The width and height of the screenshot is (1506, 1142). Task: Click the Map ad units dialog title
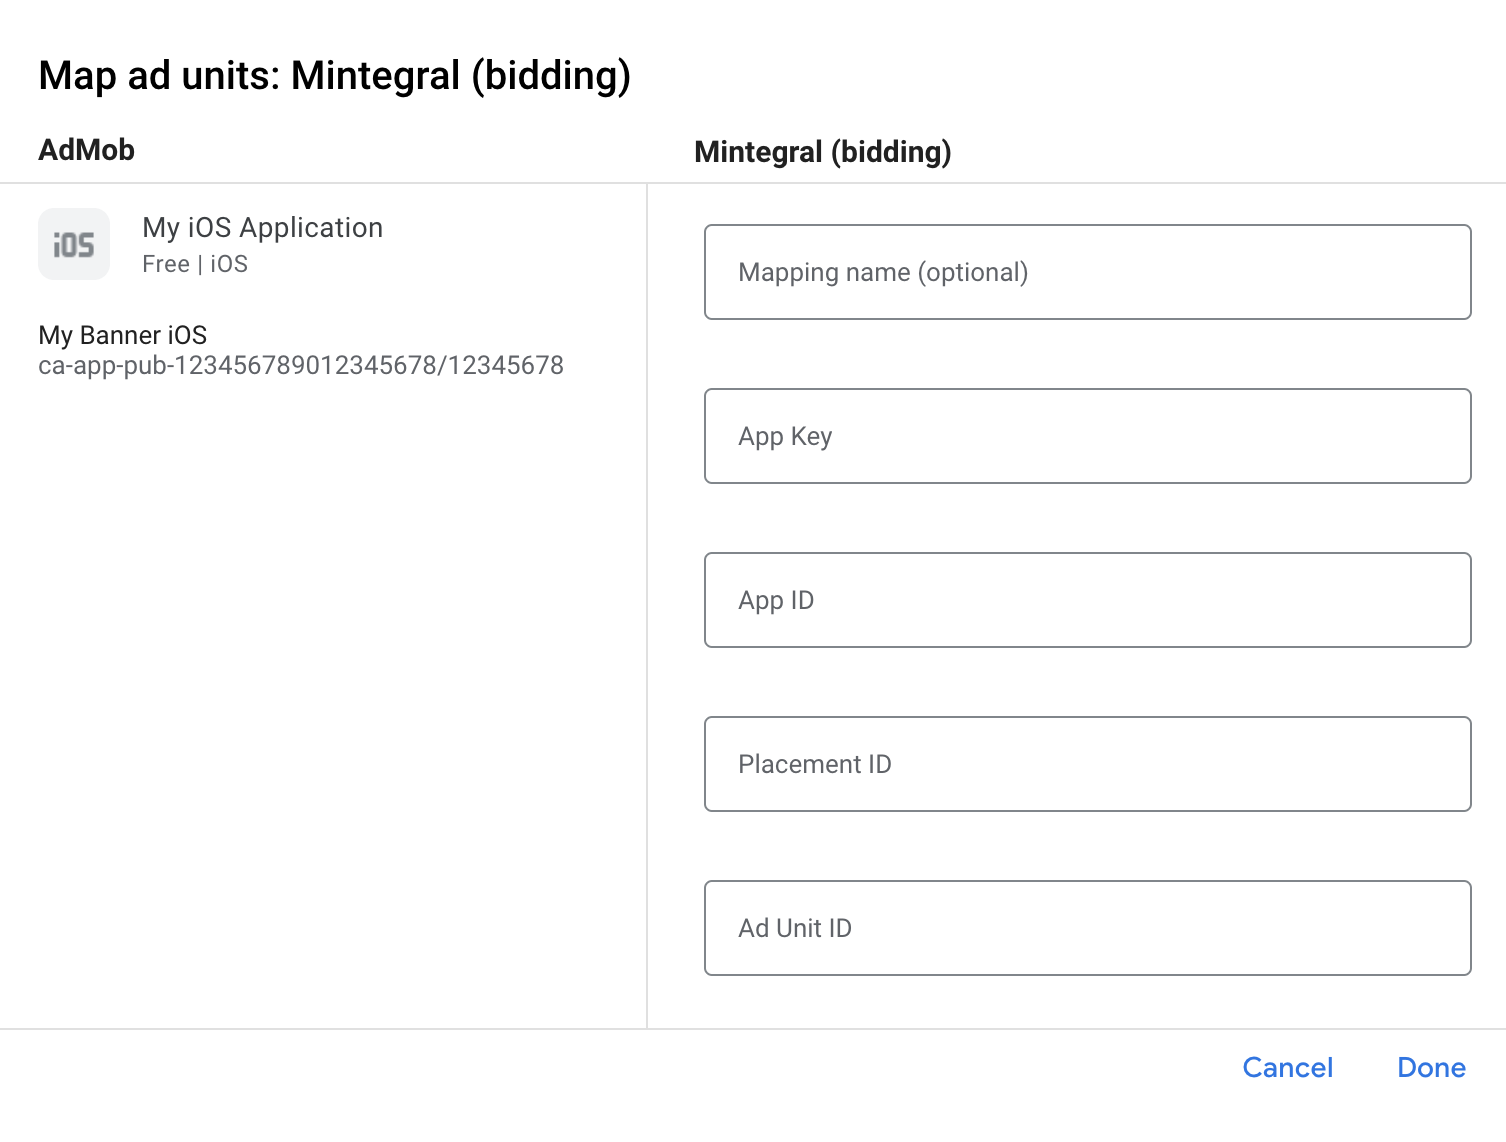334,76
